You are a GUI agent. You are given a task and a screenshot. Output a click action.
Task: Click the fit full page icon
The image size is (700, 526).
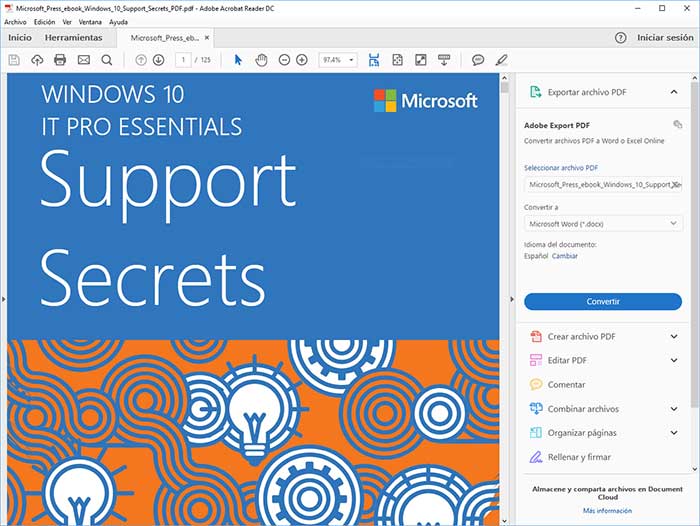tap(397, 60)
